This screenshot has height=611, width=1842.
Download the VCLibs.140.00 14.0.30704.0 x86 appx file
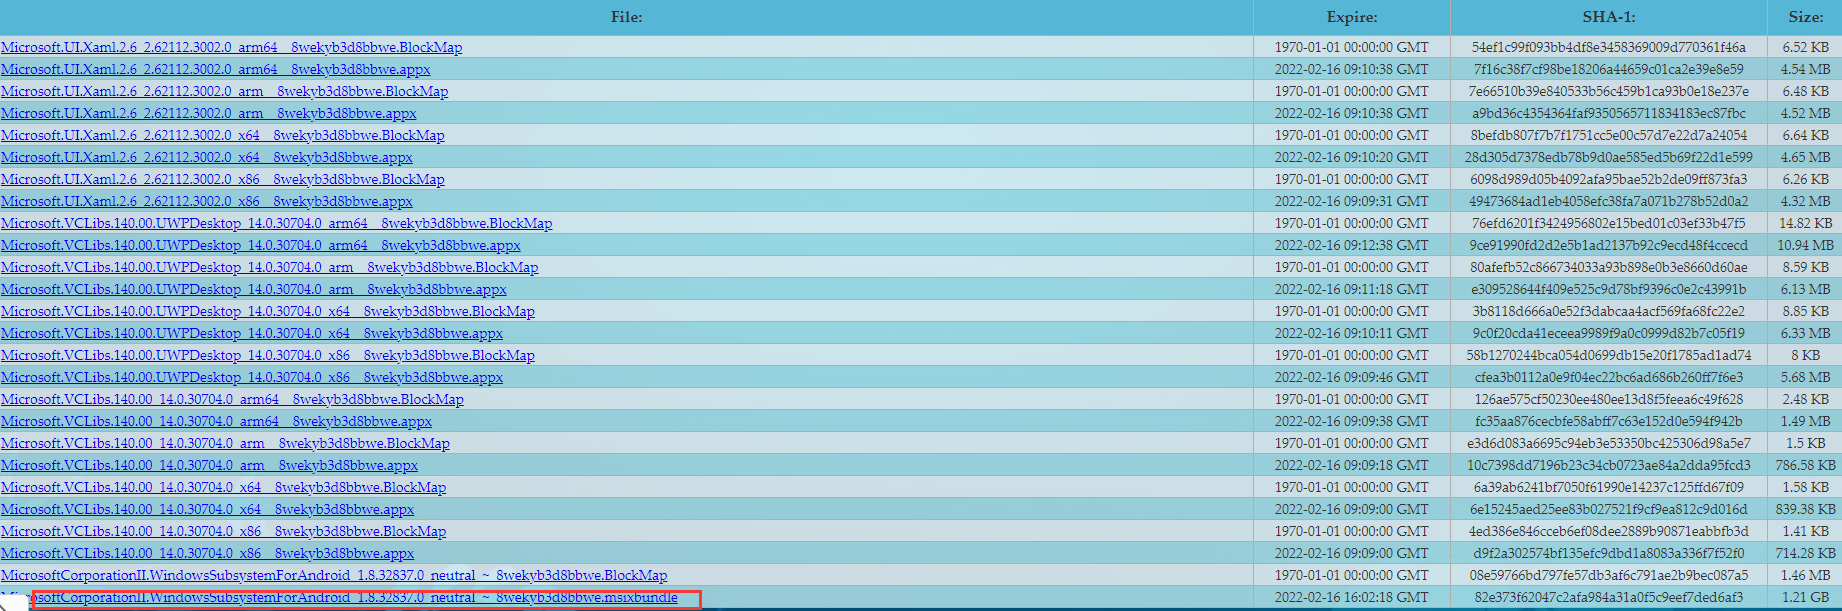207,553
